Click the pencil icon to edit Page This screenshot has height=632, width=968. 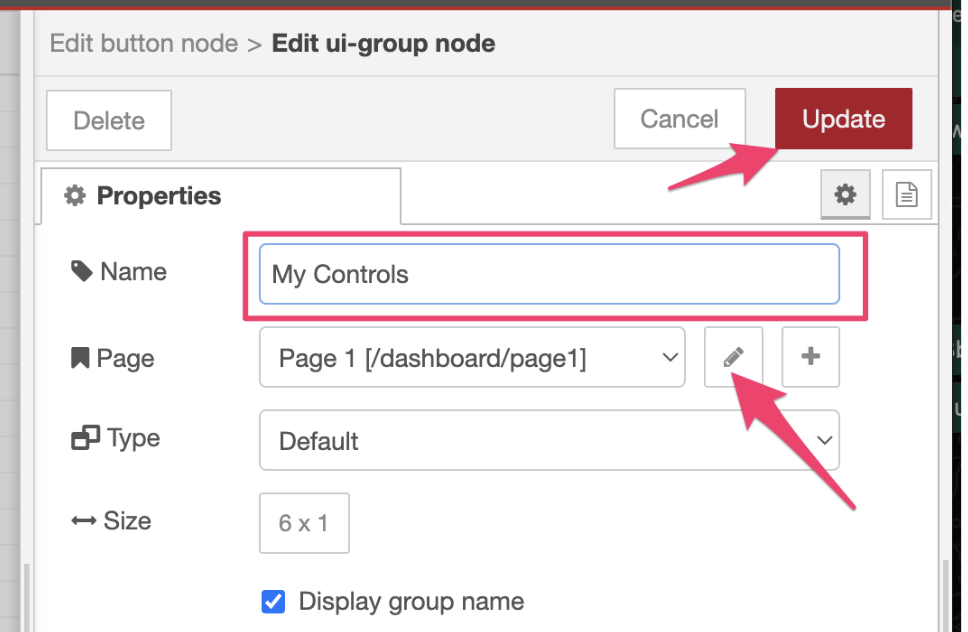(733, 357)
